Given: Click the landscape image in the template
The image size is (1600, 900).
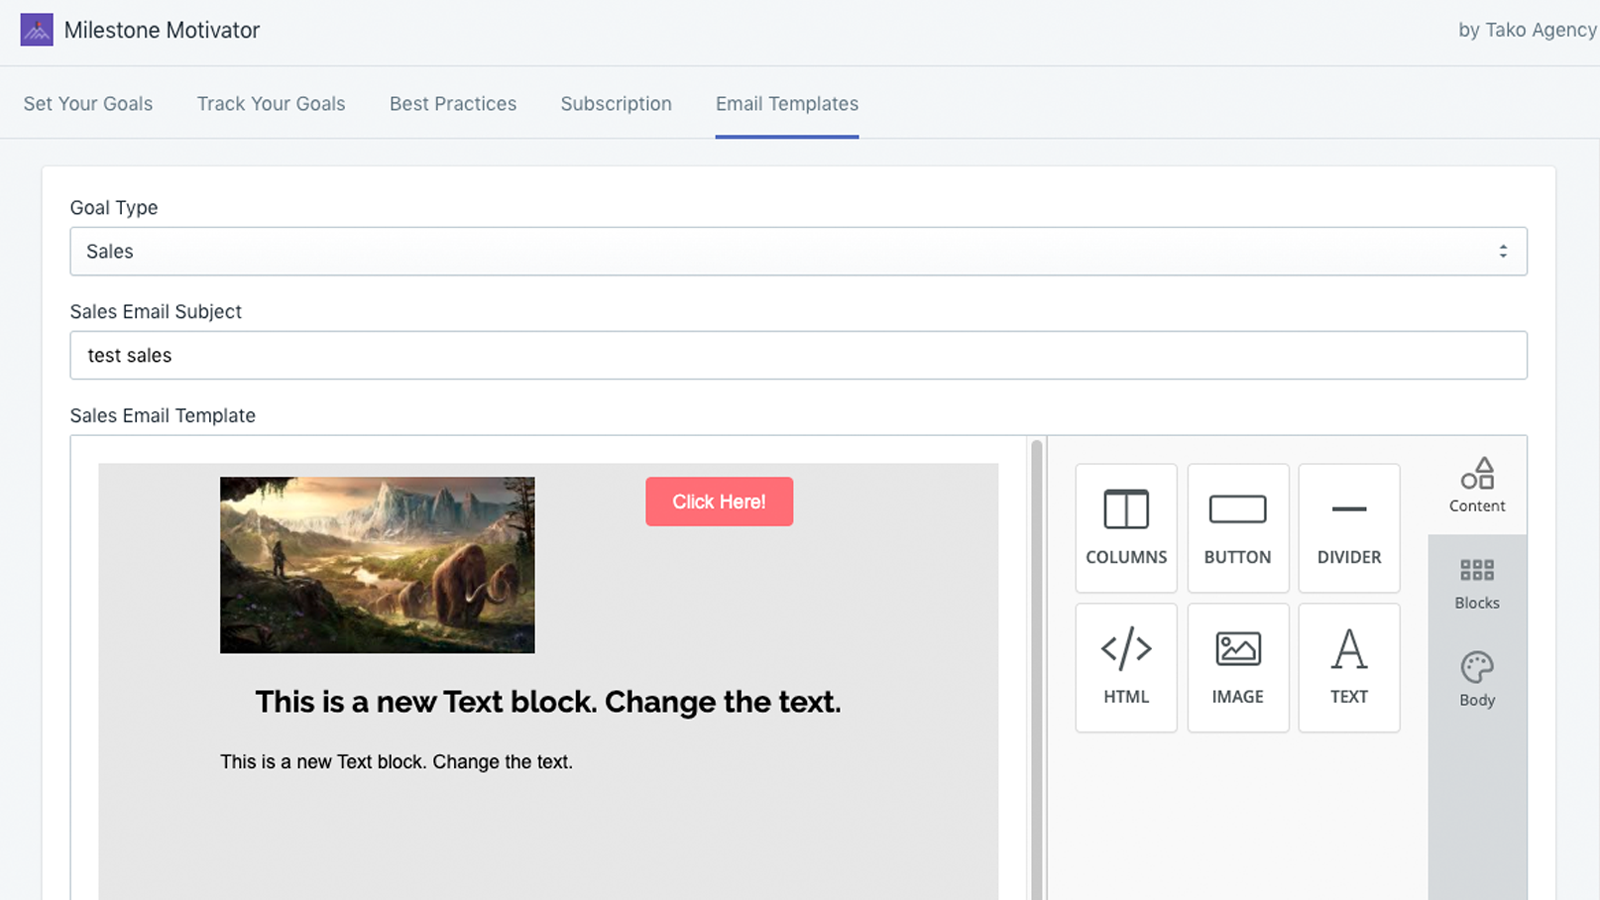Looking at the screenshot, I should click(x=376, y=564).
